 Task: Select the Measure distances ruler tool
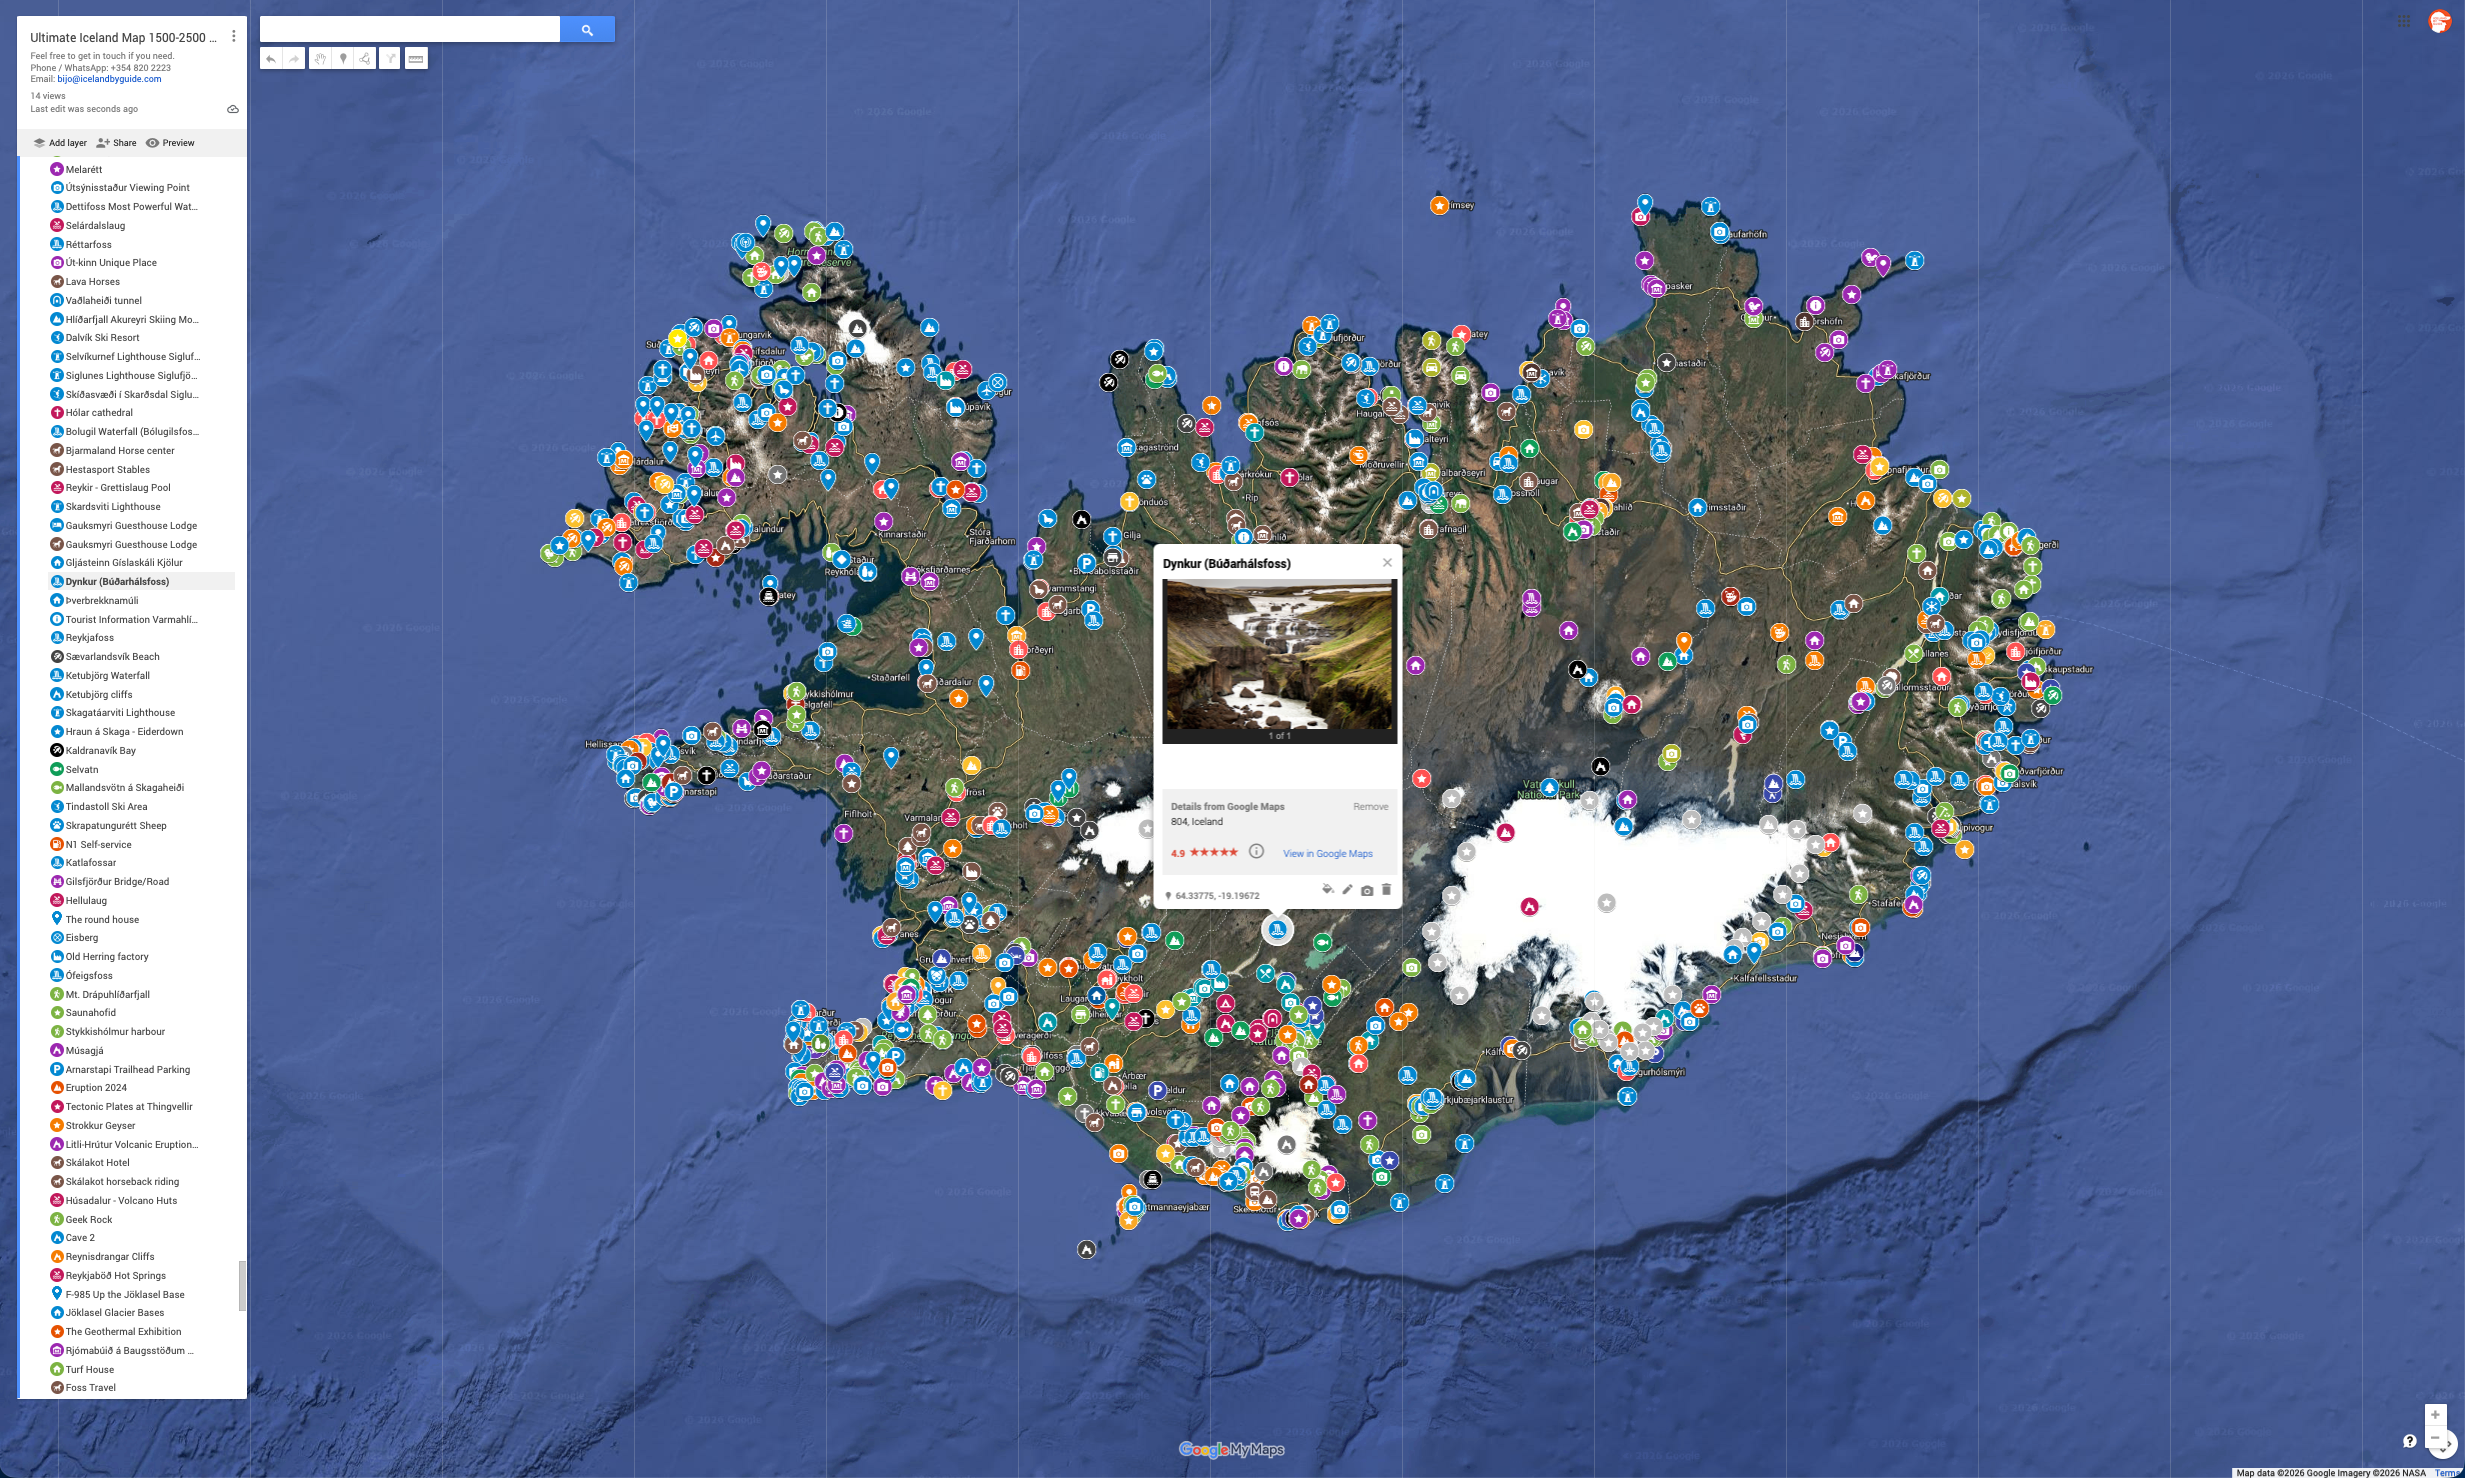(416, 59)
